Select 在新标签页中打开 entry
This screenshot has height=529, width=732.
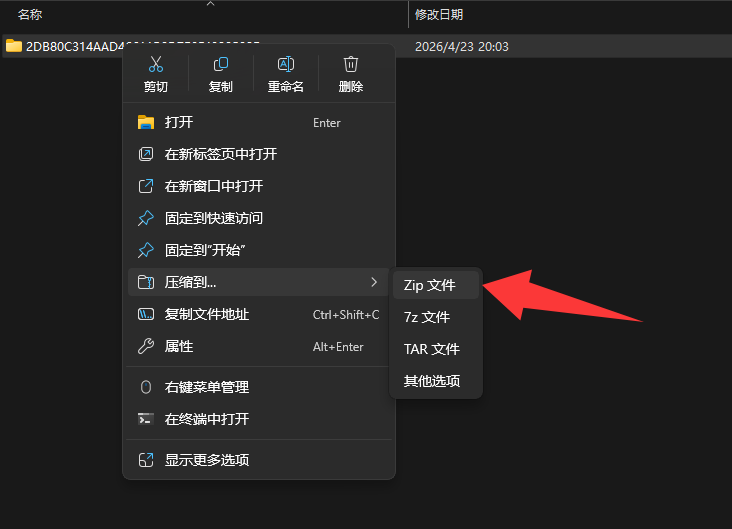click(259, 154)
